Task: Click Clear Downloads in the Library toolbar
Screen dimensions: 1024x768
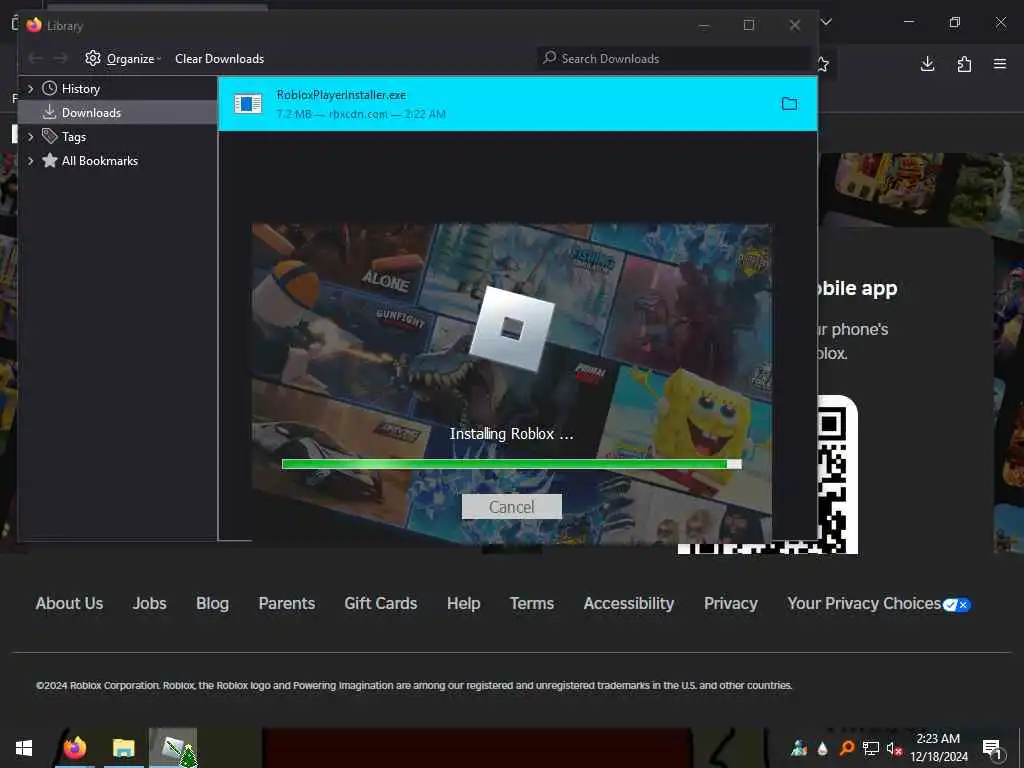Action: pos(219,59)
